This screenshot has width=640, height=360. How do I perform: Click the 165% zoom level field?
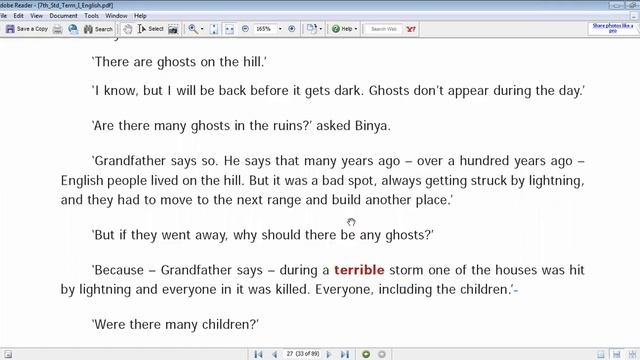[x=264, y=29]
